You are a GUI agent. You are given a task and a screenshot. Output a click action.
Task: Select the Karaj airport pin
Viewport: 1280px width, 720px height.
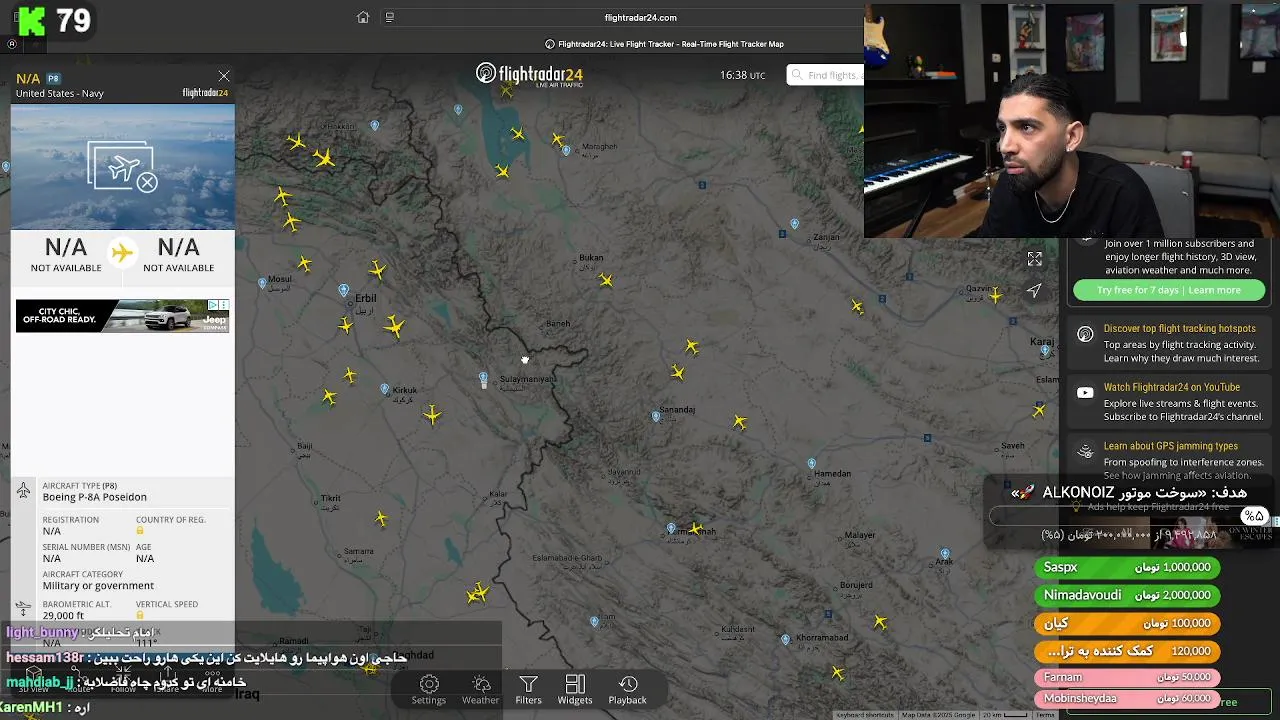[x=1045, y=351]
